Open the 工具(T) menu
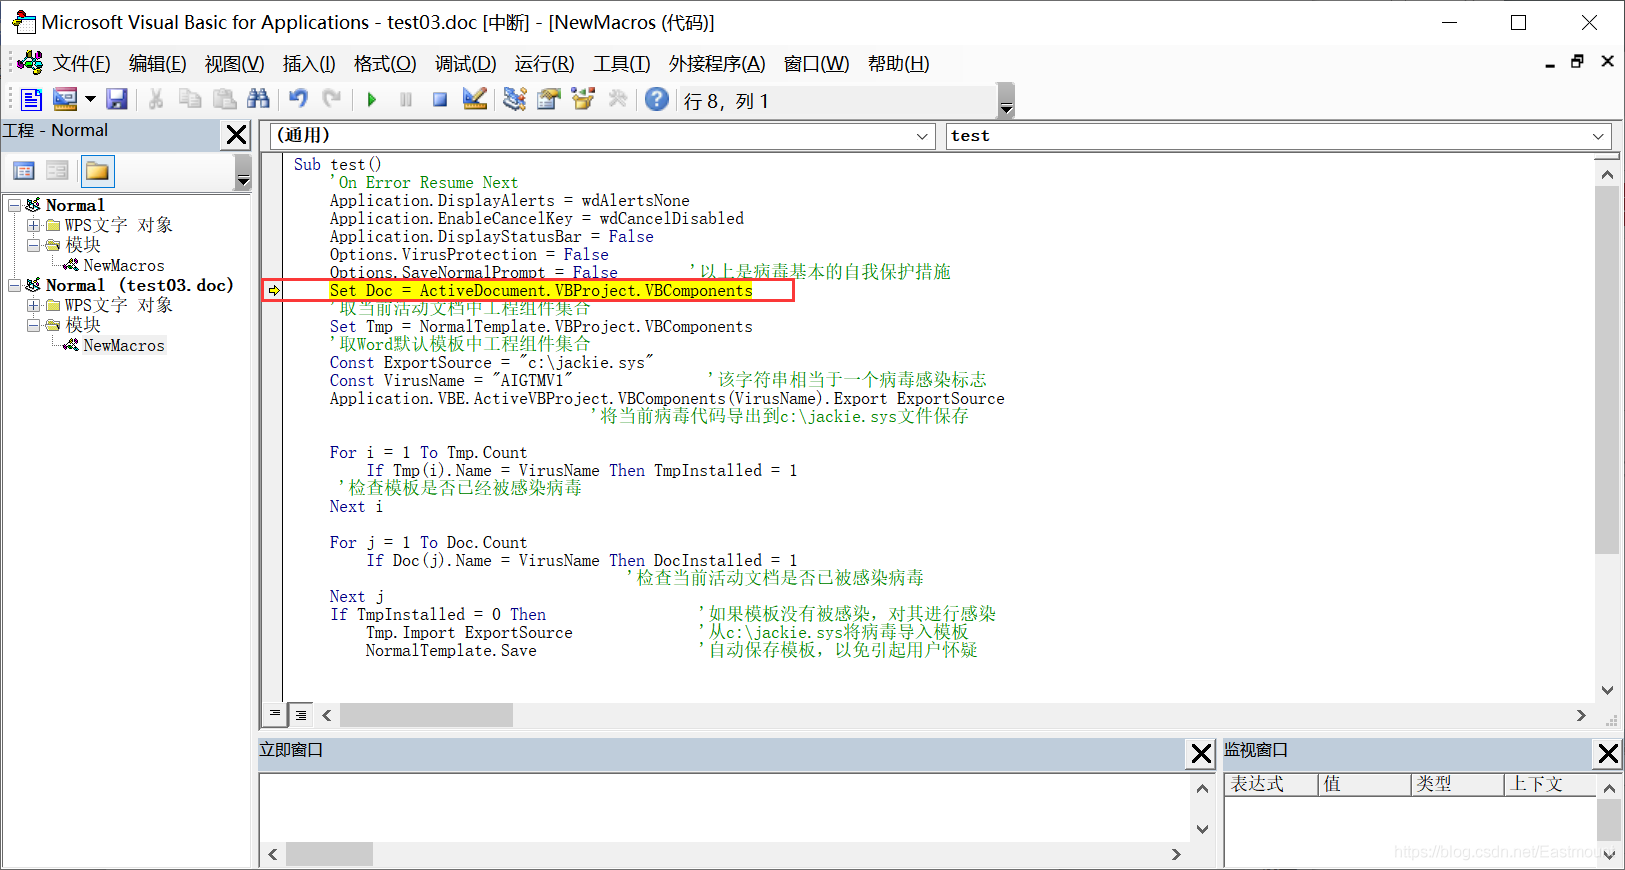The width and height of the screenshot is (1625, 870). (621, 64)
